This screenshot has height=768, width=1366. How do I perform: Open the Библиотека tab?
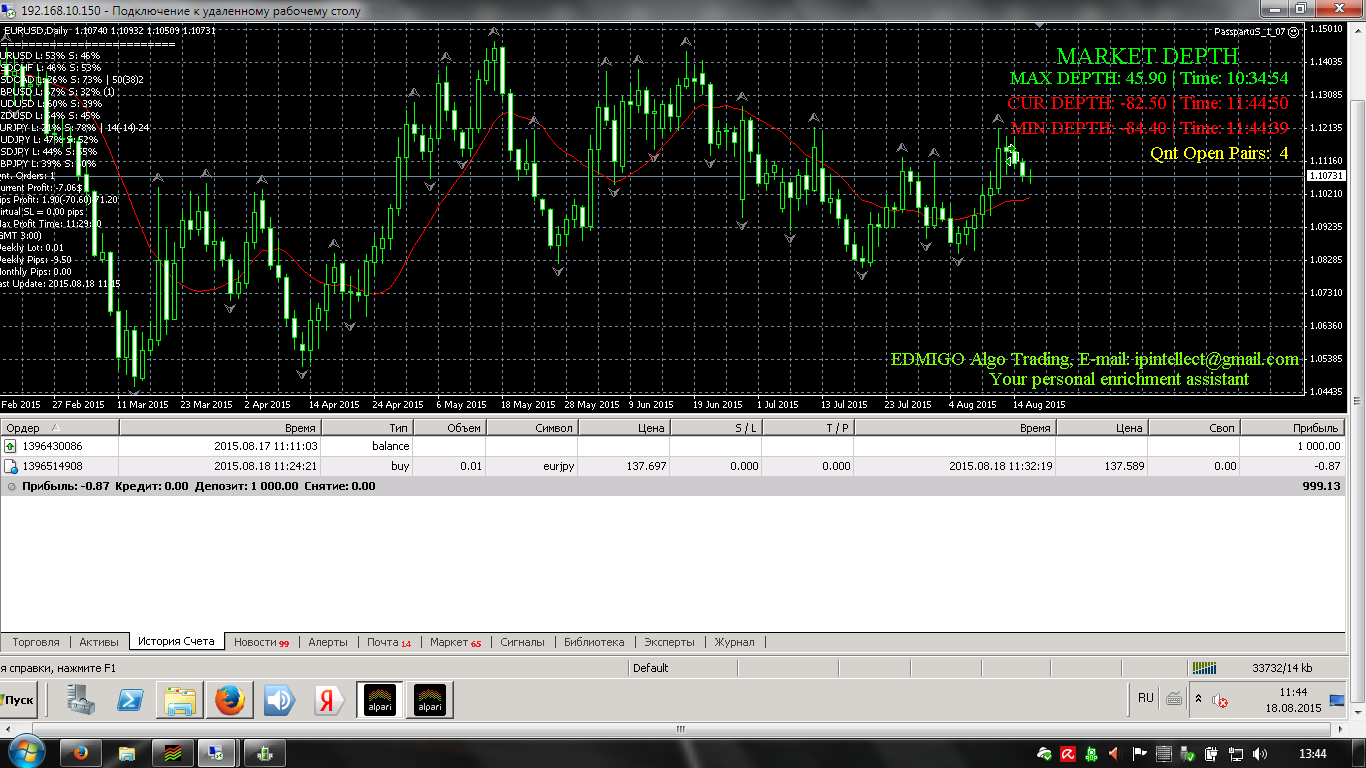pyautogui.click(x=594, y=642)
